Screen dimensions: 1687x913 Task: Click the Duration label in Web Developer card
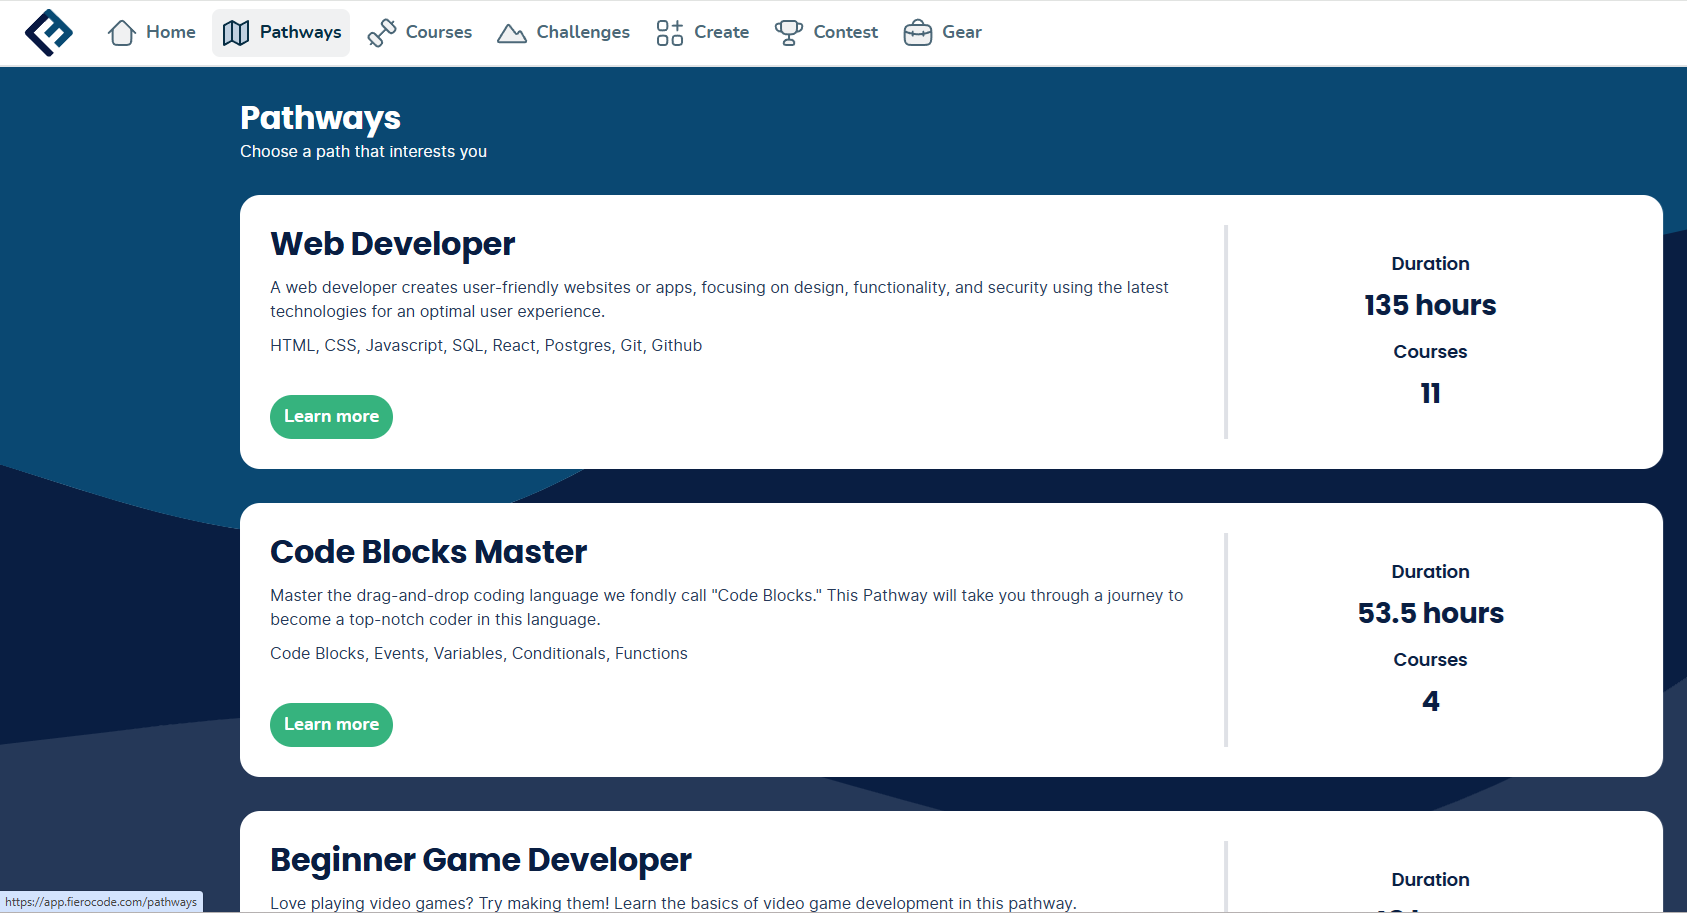(1430, 264)
